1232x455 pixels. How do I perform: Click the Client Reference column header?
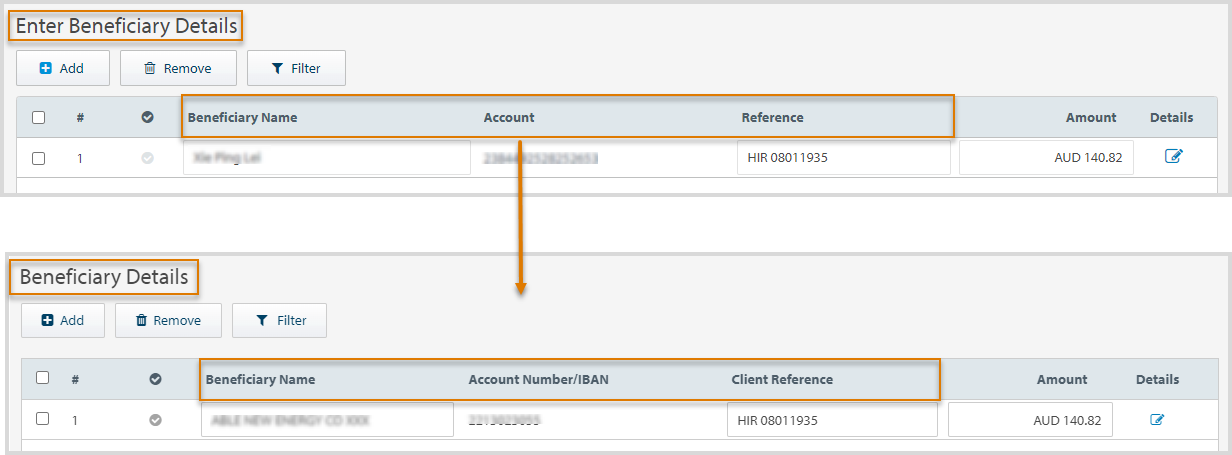click(782, 380)
